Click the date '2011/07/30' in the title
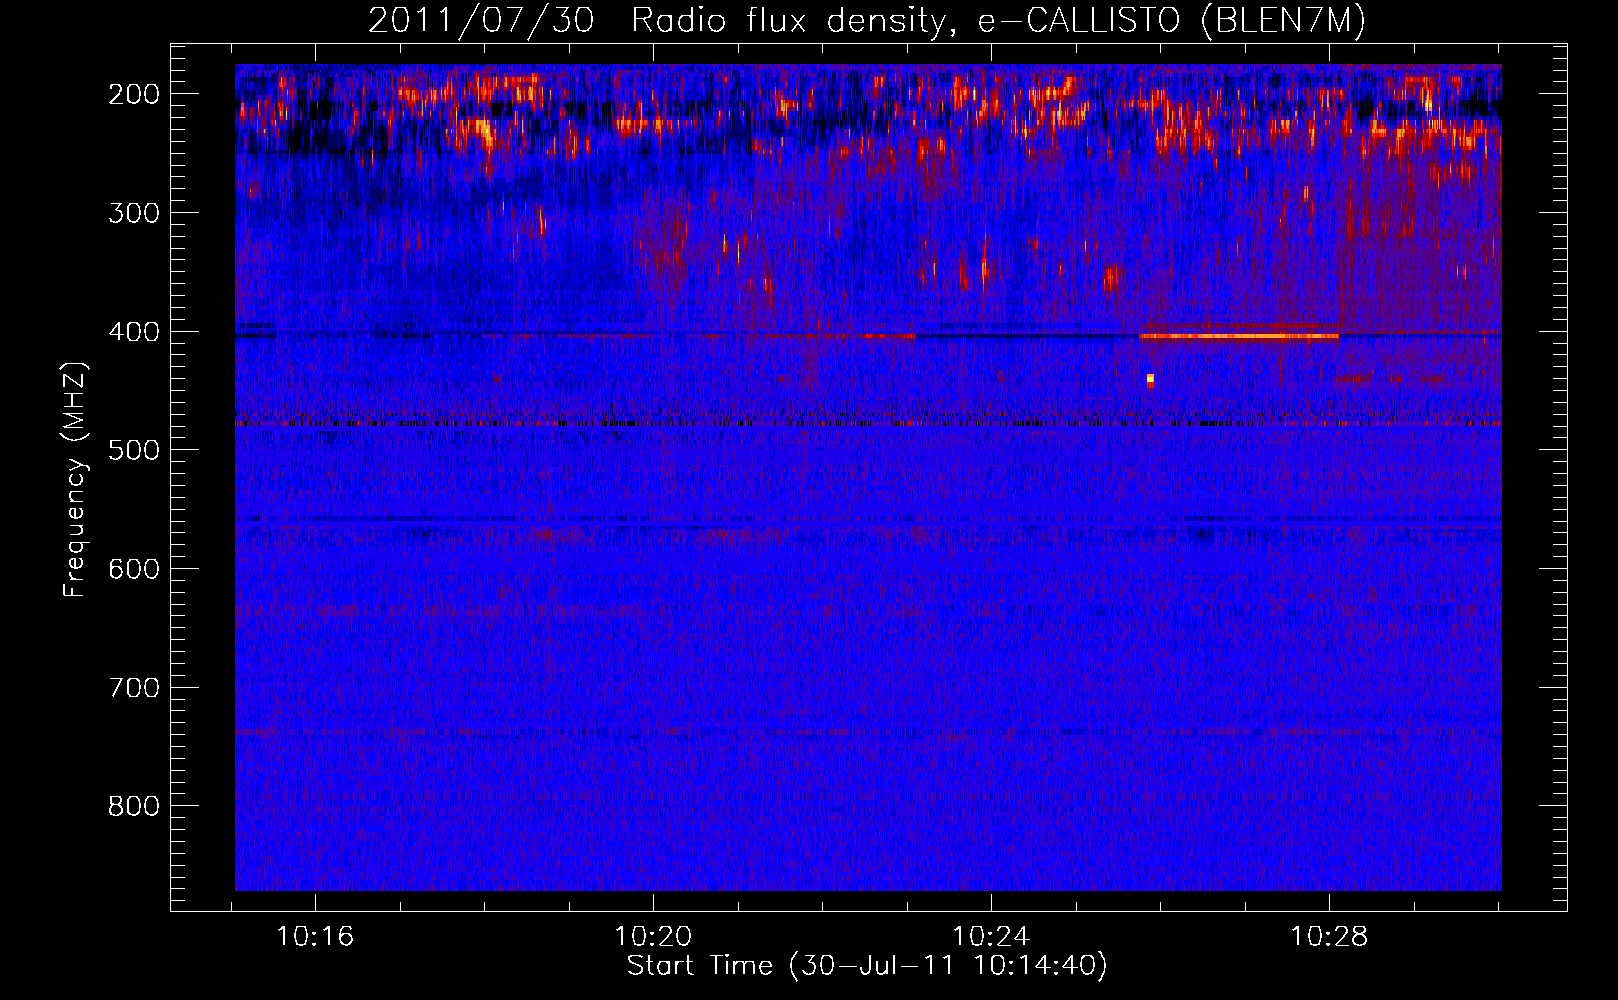The image size is (1618, 1000). tap(481, 21)
